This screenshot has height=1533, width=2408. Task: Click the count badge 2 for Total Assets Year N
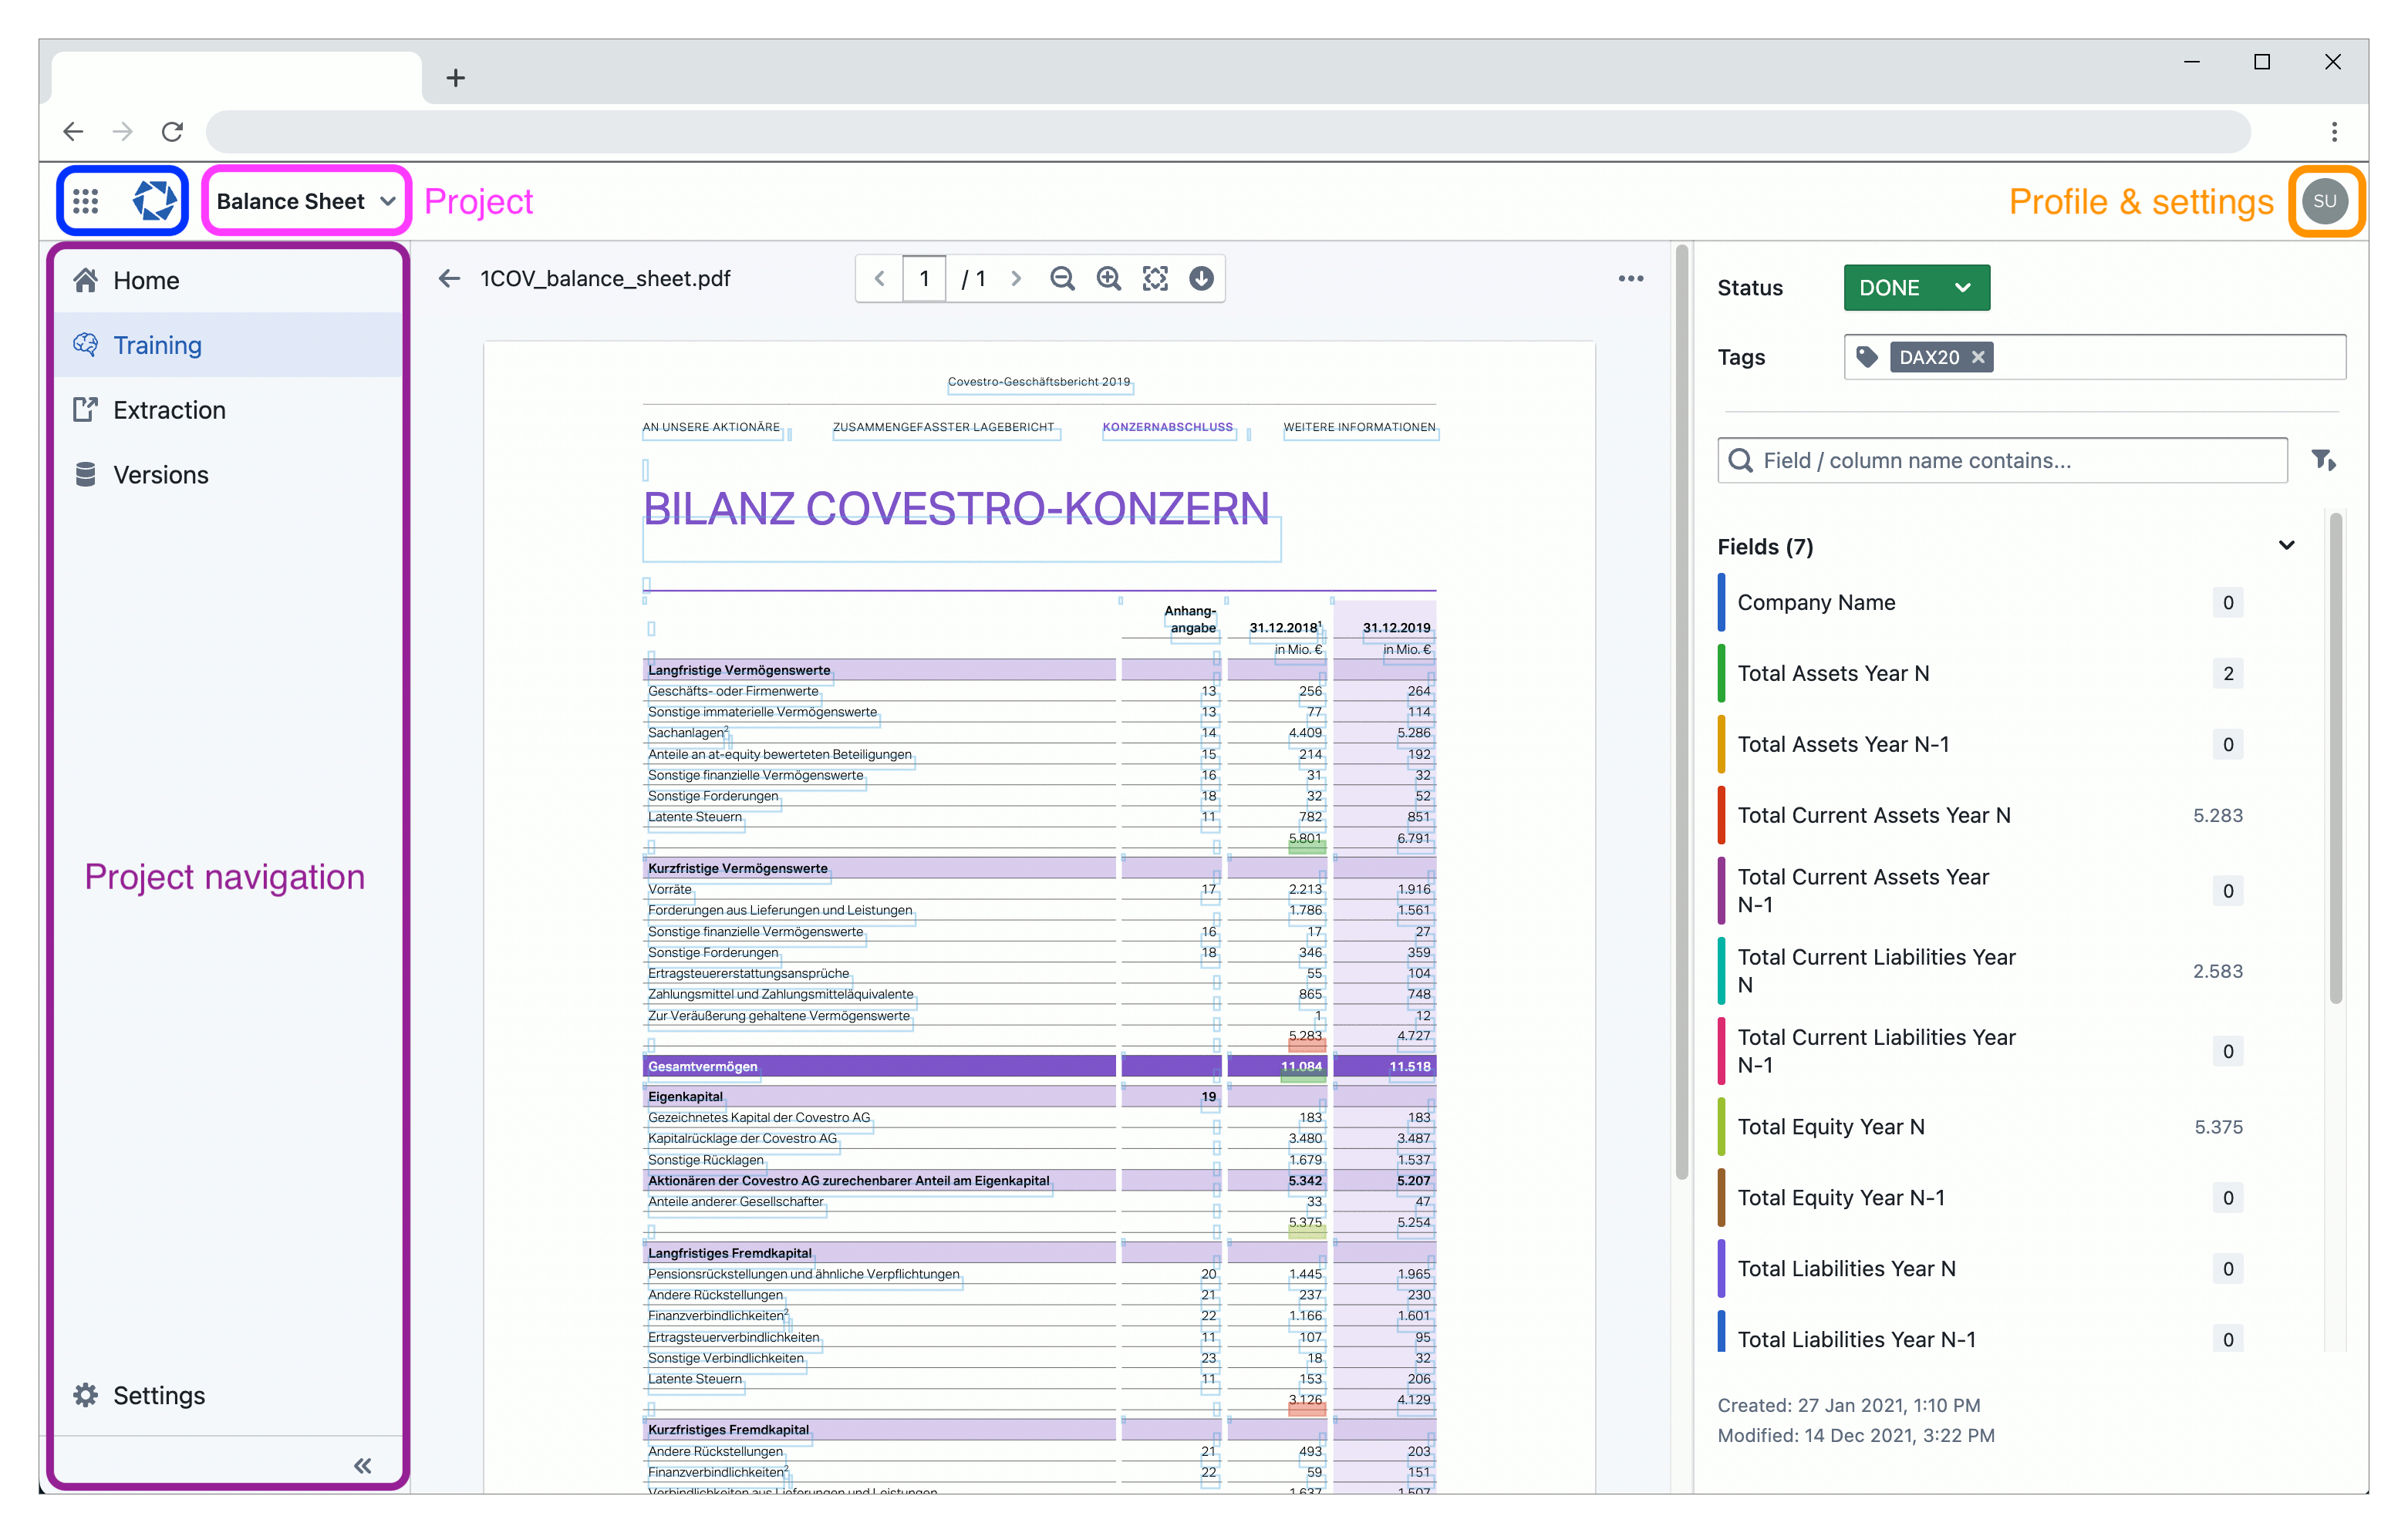pos(2227,673)
